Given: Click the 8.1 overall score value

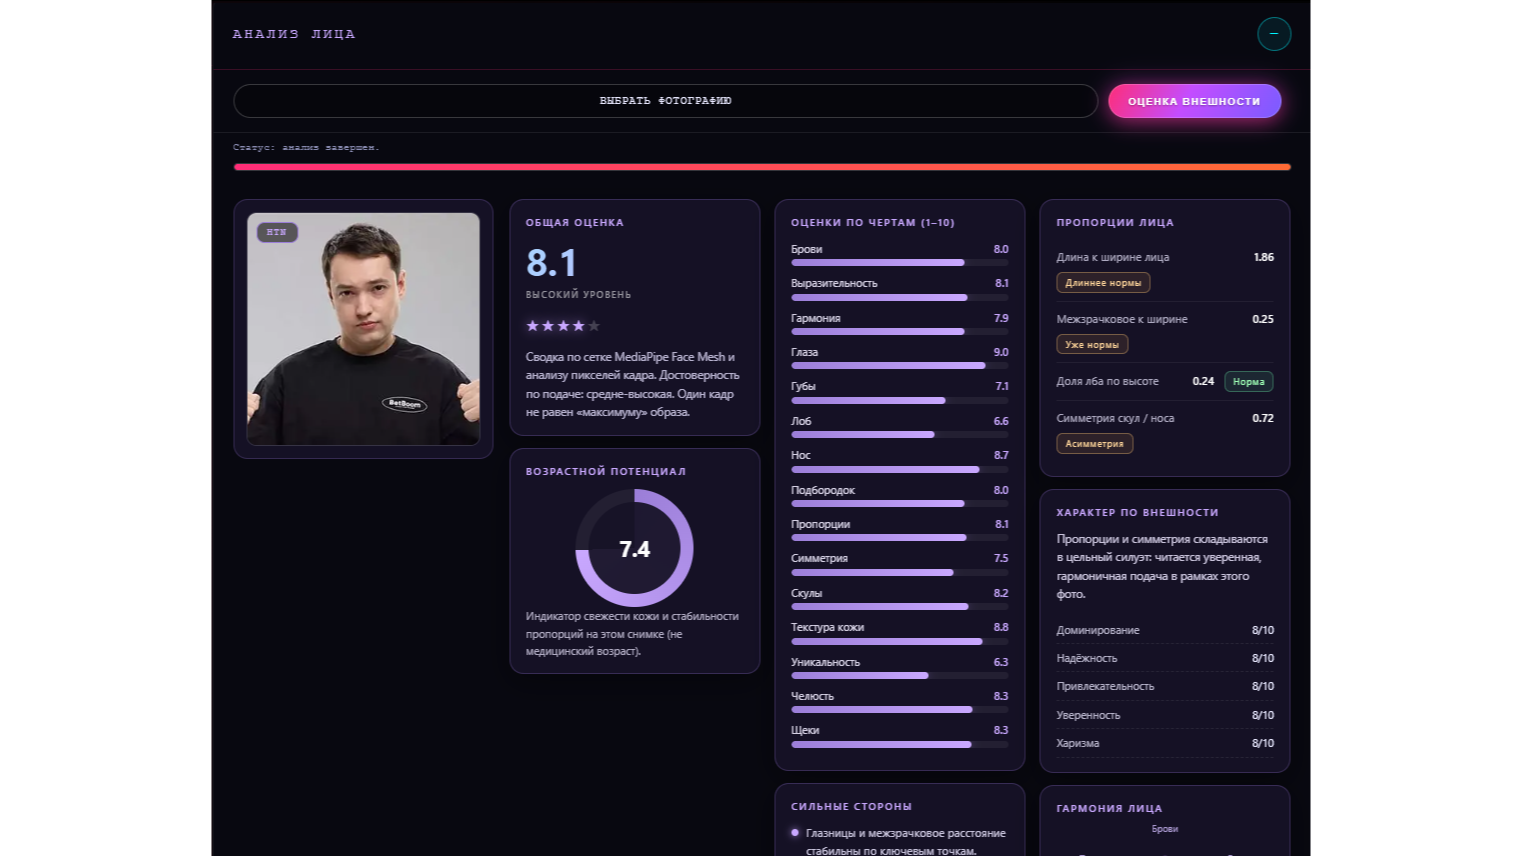Looking at the screenshot, I should (x=551, y=263).
